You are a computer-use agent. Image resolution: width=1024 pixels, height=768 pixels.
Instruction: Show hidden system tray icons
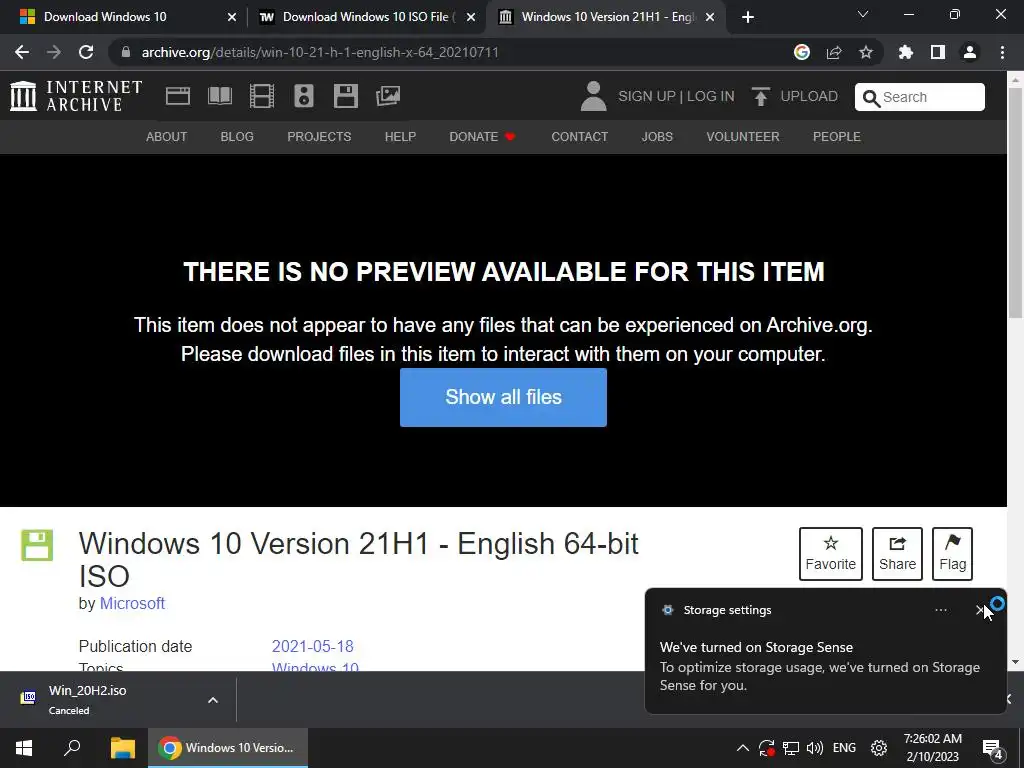click(743, 748)
